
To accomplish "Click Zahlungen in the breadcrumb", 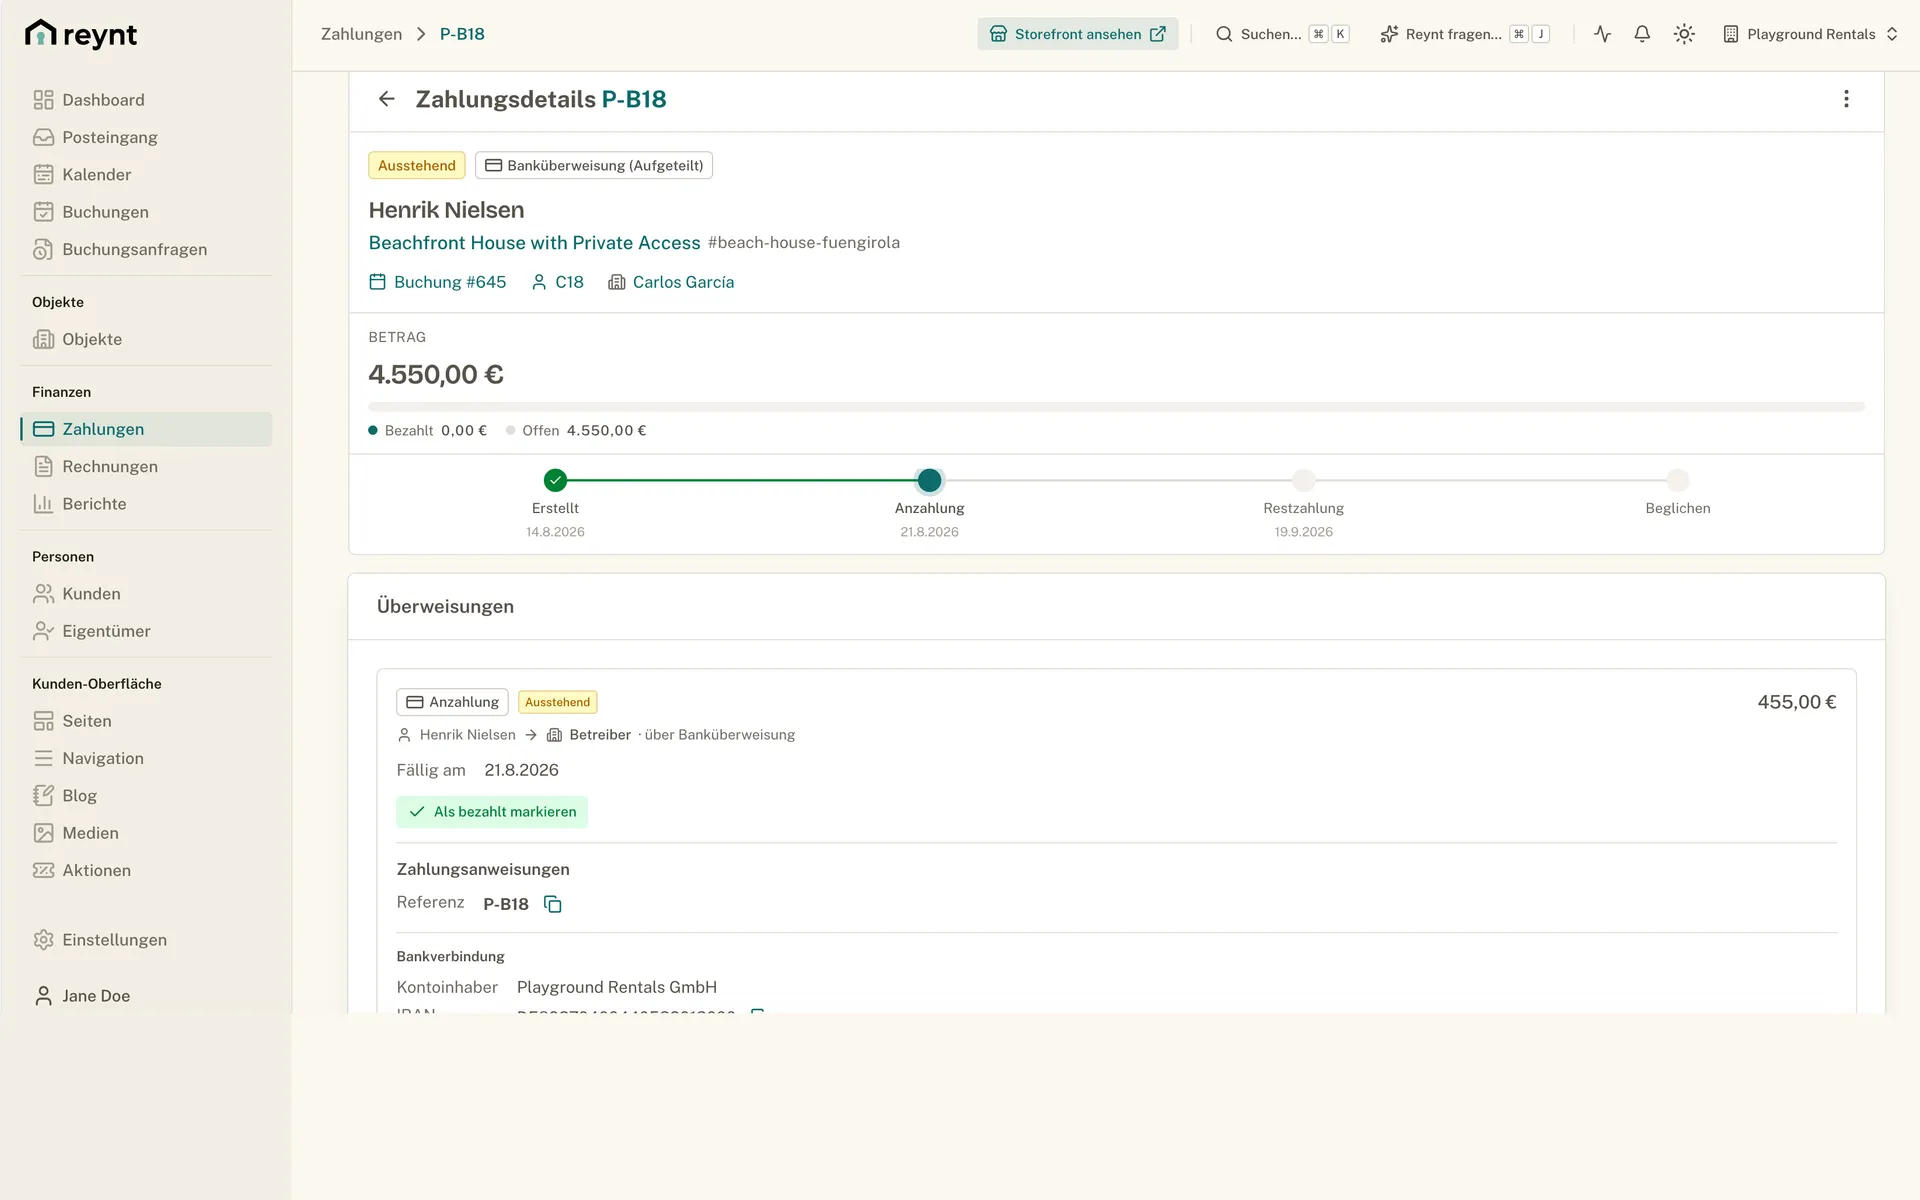I will [x=361, y=34].
